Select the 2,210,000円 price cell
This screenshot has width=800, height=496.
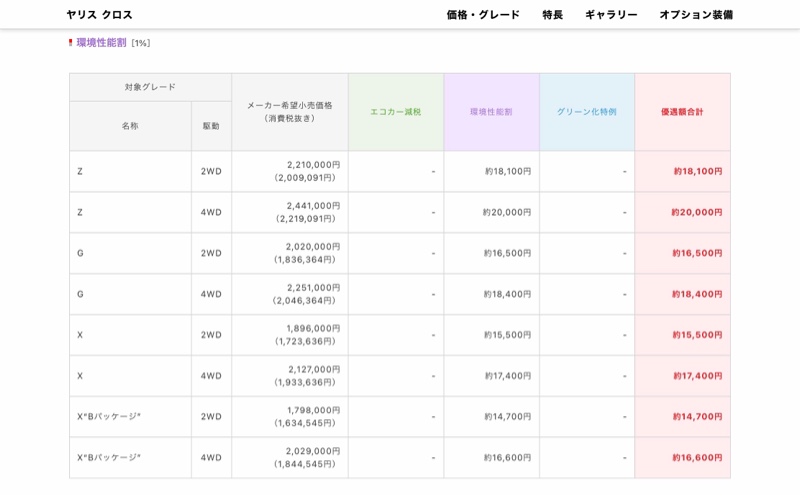pyautogui.click(x=290, y=171)
